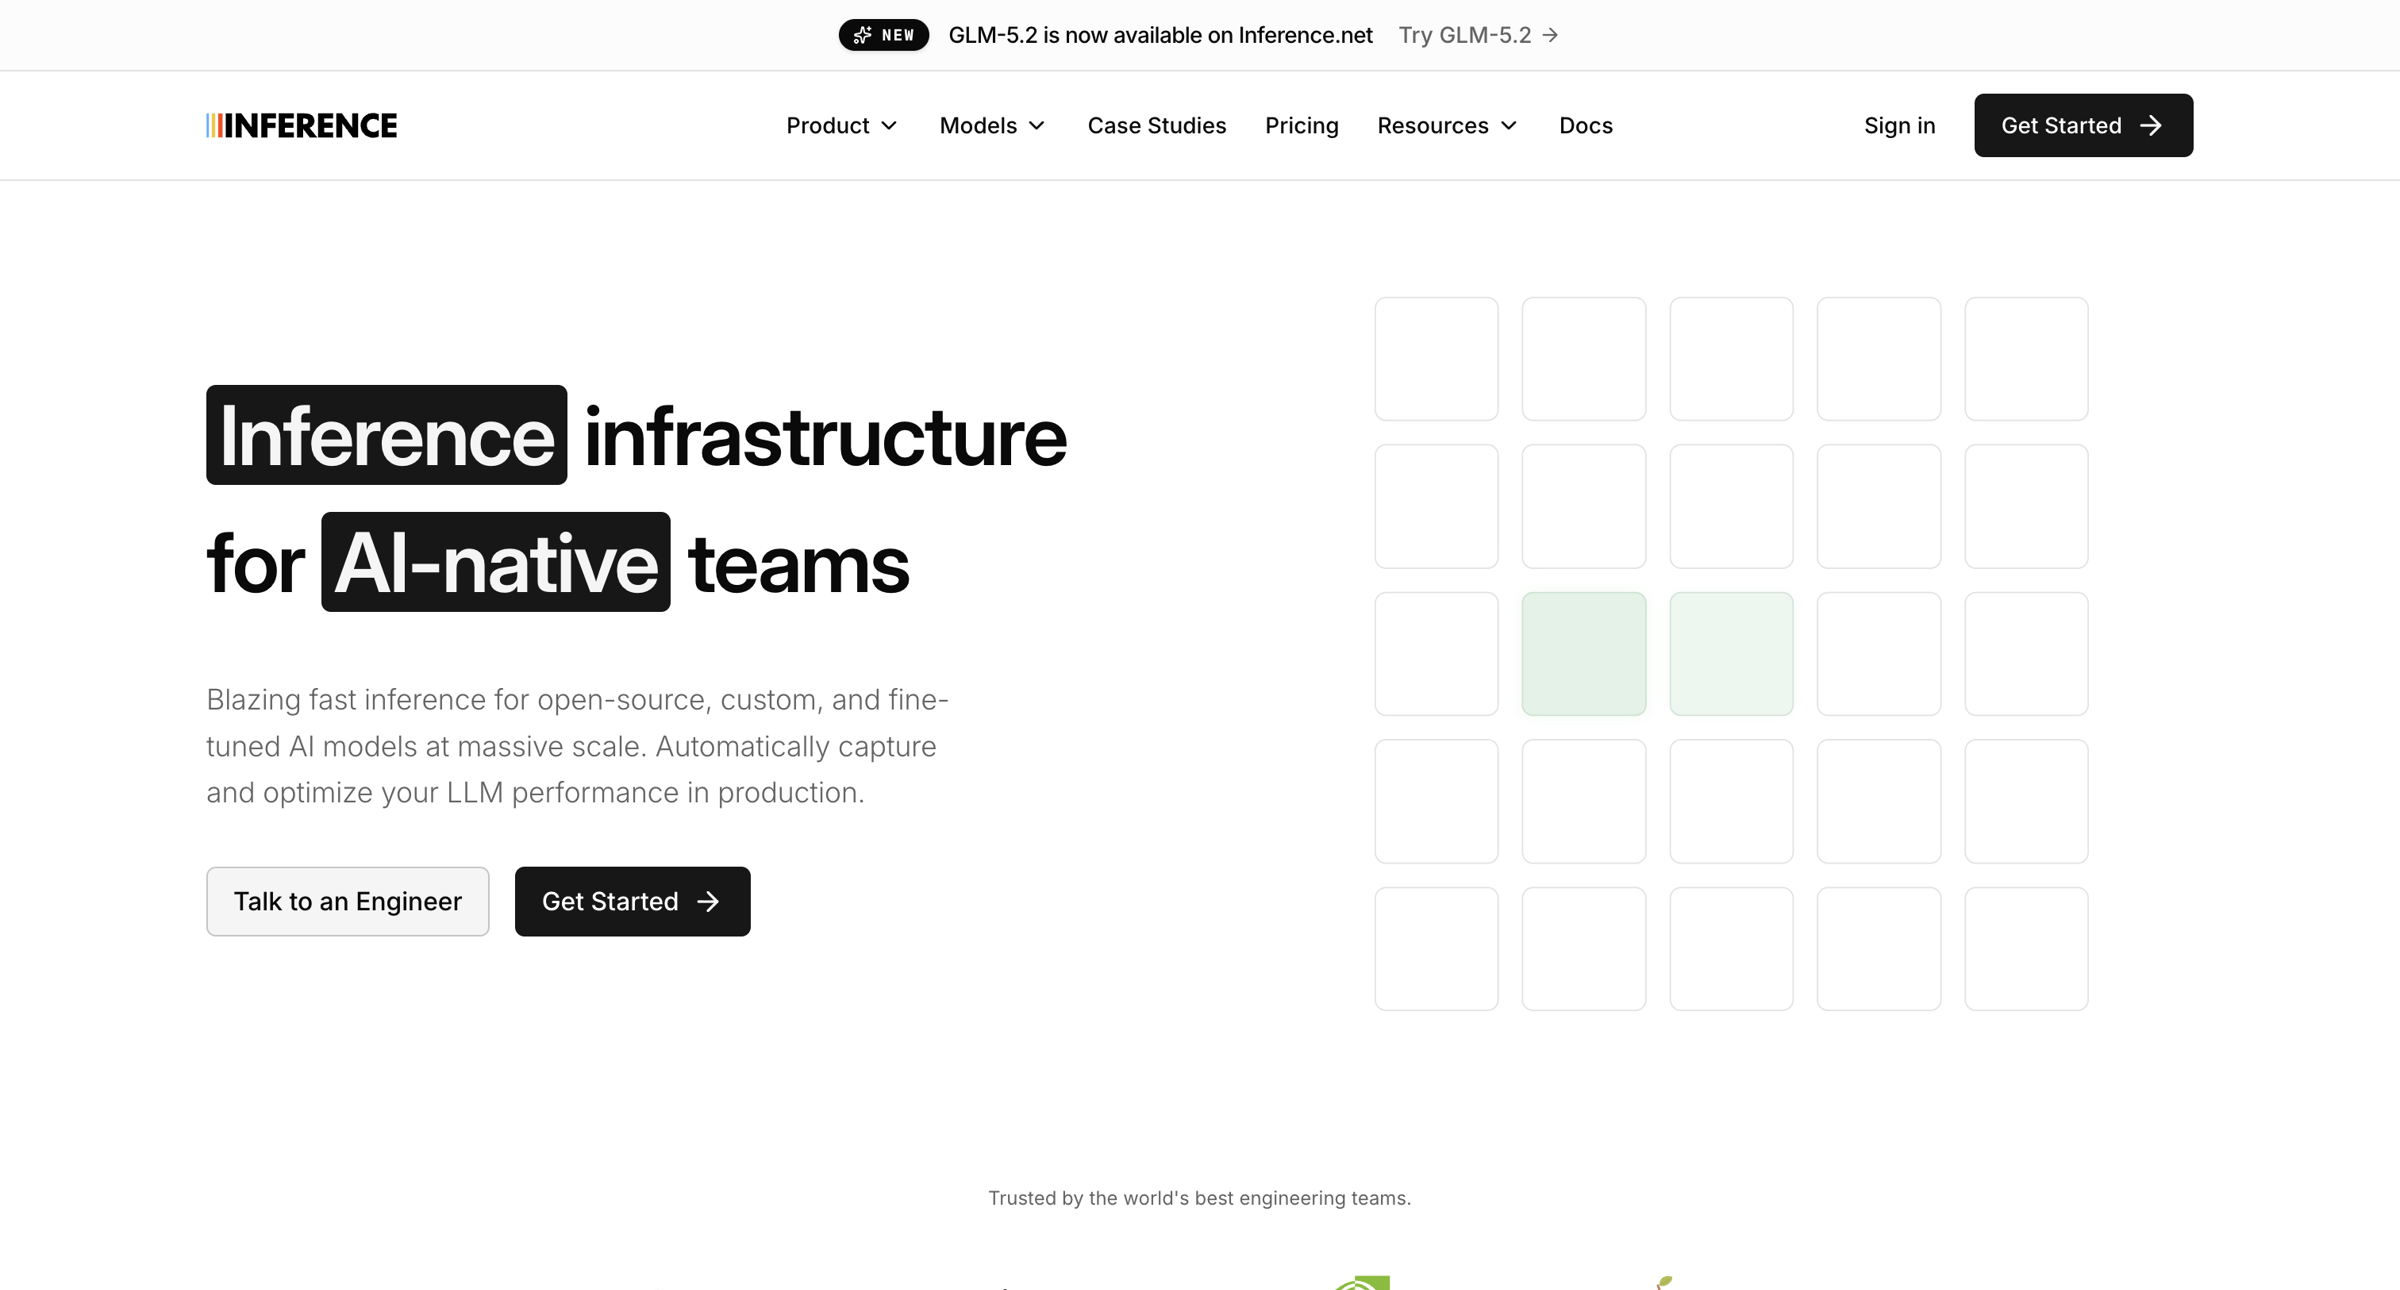Click Sign in
Viewport: 2400px width, 1290px height.
(x=1899, y=125)
